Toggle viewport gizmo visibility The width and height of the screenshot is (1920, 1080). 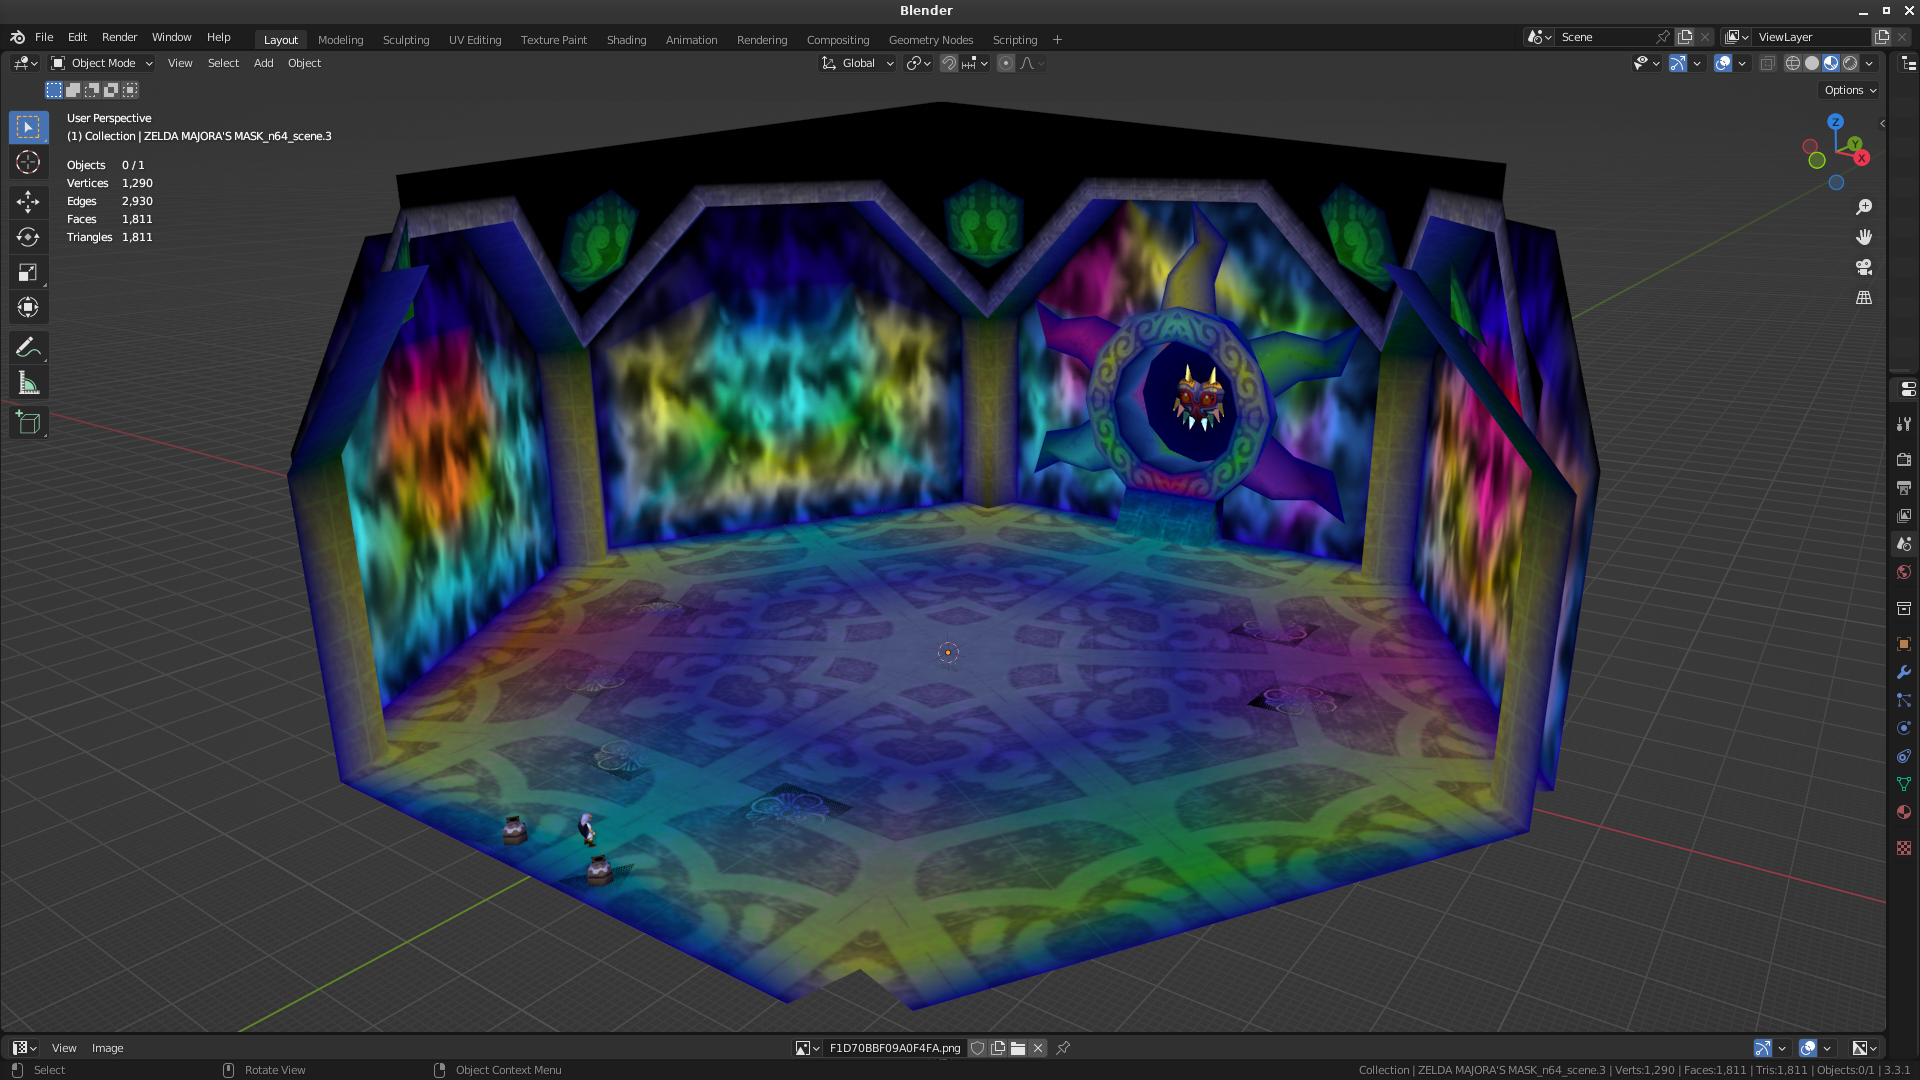pyautogui.click(x=1678, y=63)
